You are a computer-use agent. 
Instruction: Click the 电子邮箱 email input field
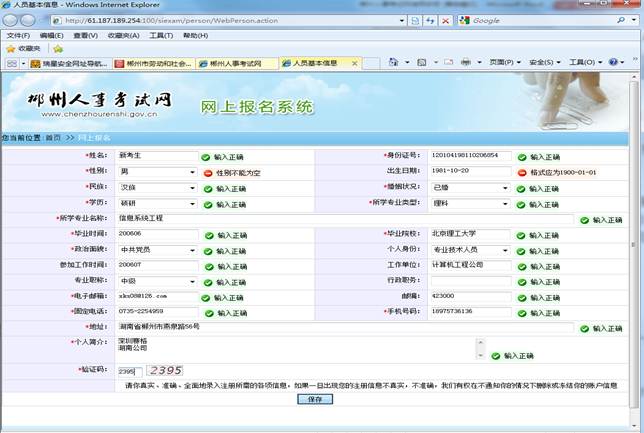coord(158,296)
